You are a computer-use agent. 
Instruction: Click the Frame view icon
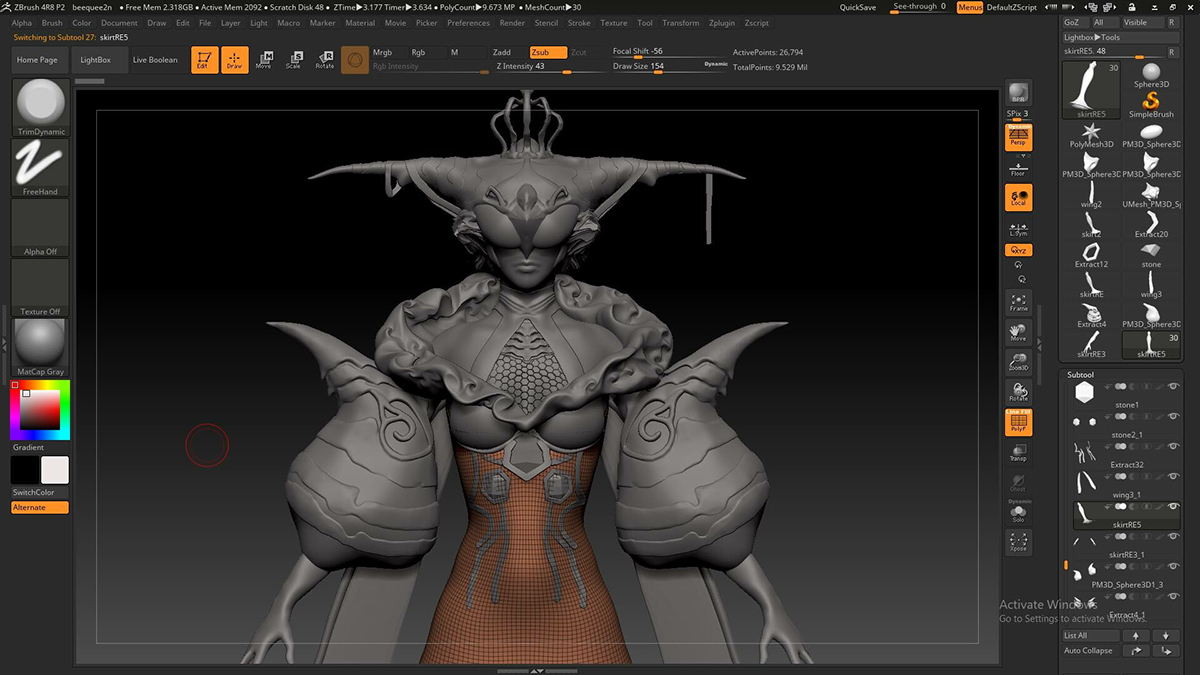[1018, 302]
